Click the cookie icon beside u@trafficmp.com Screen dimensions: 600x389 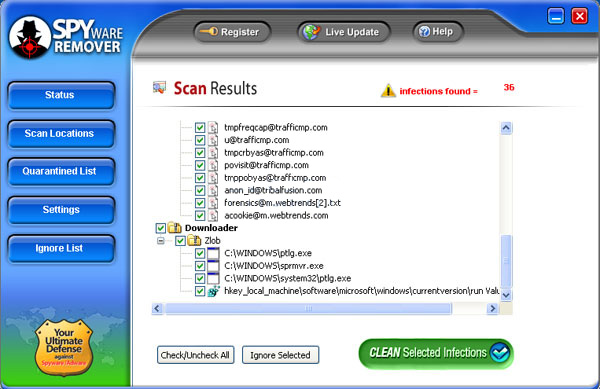(x=213, y=140)
